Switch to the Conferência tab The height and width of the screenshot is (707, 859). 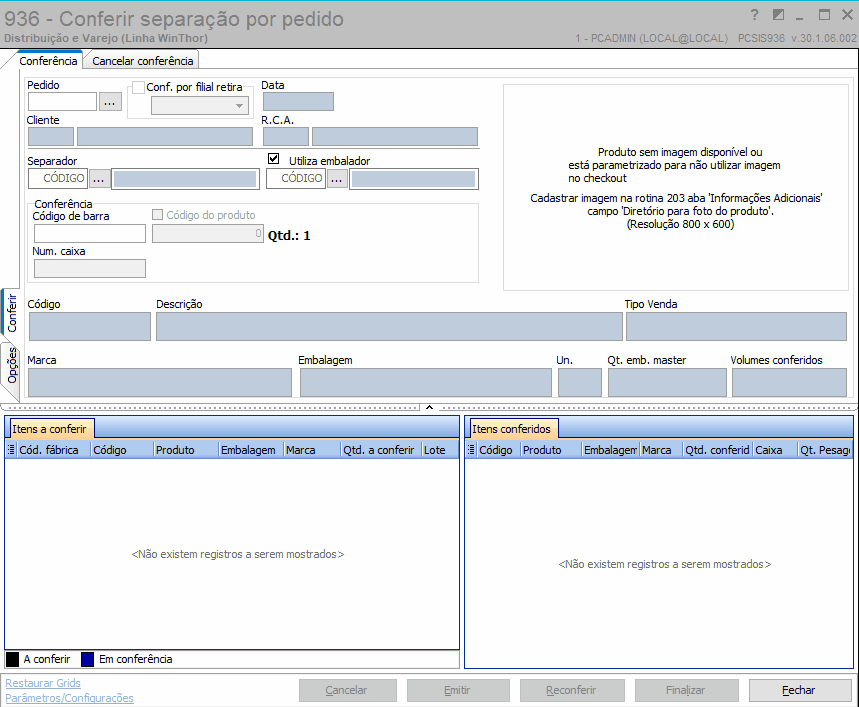coord(48,61)
